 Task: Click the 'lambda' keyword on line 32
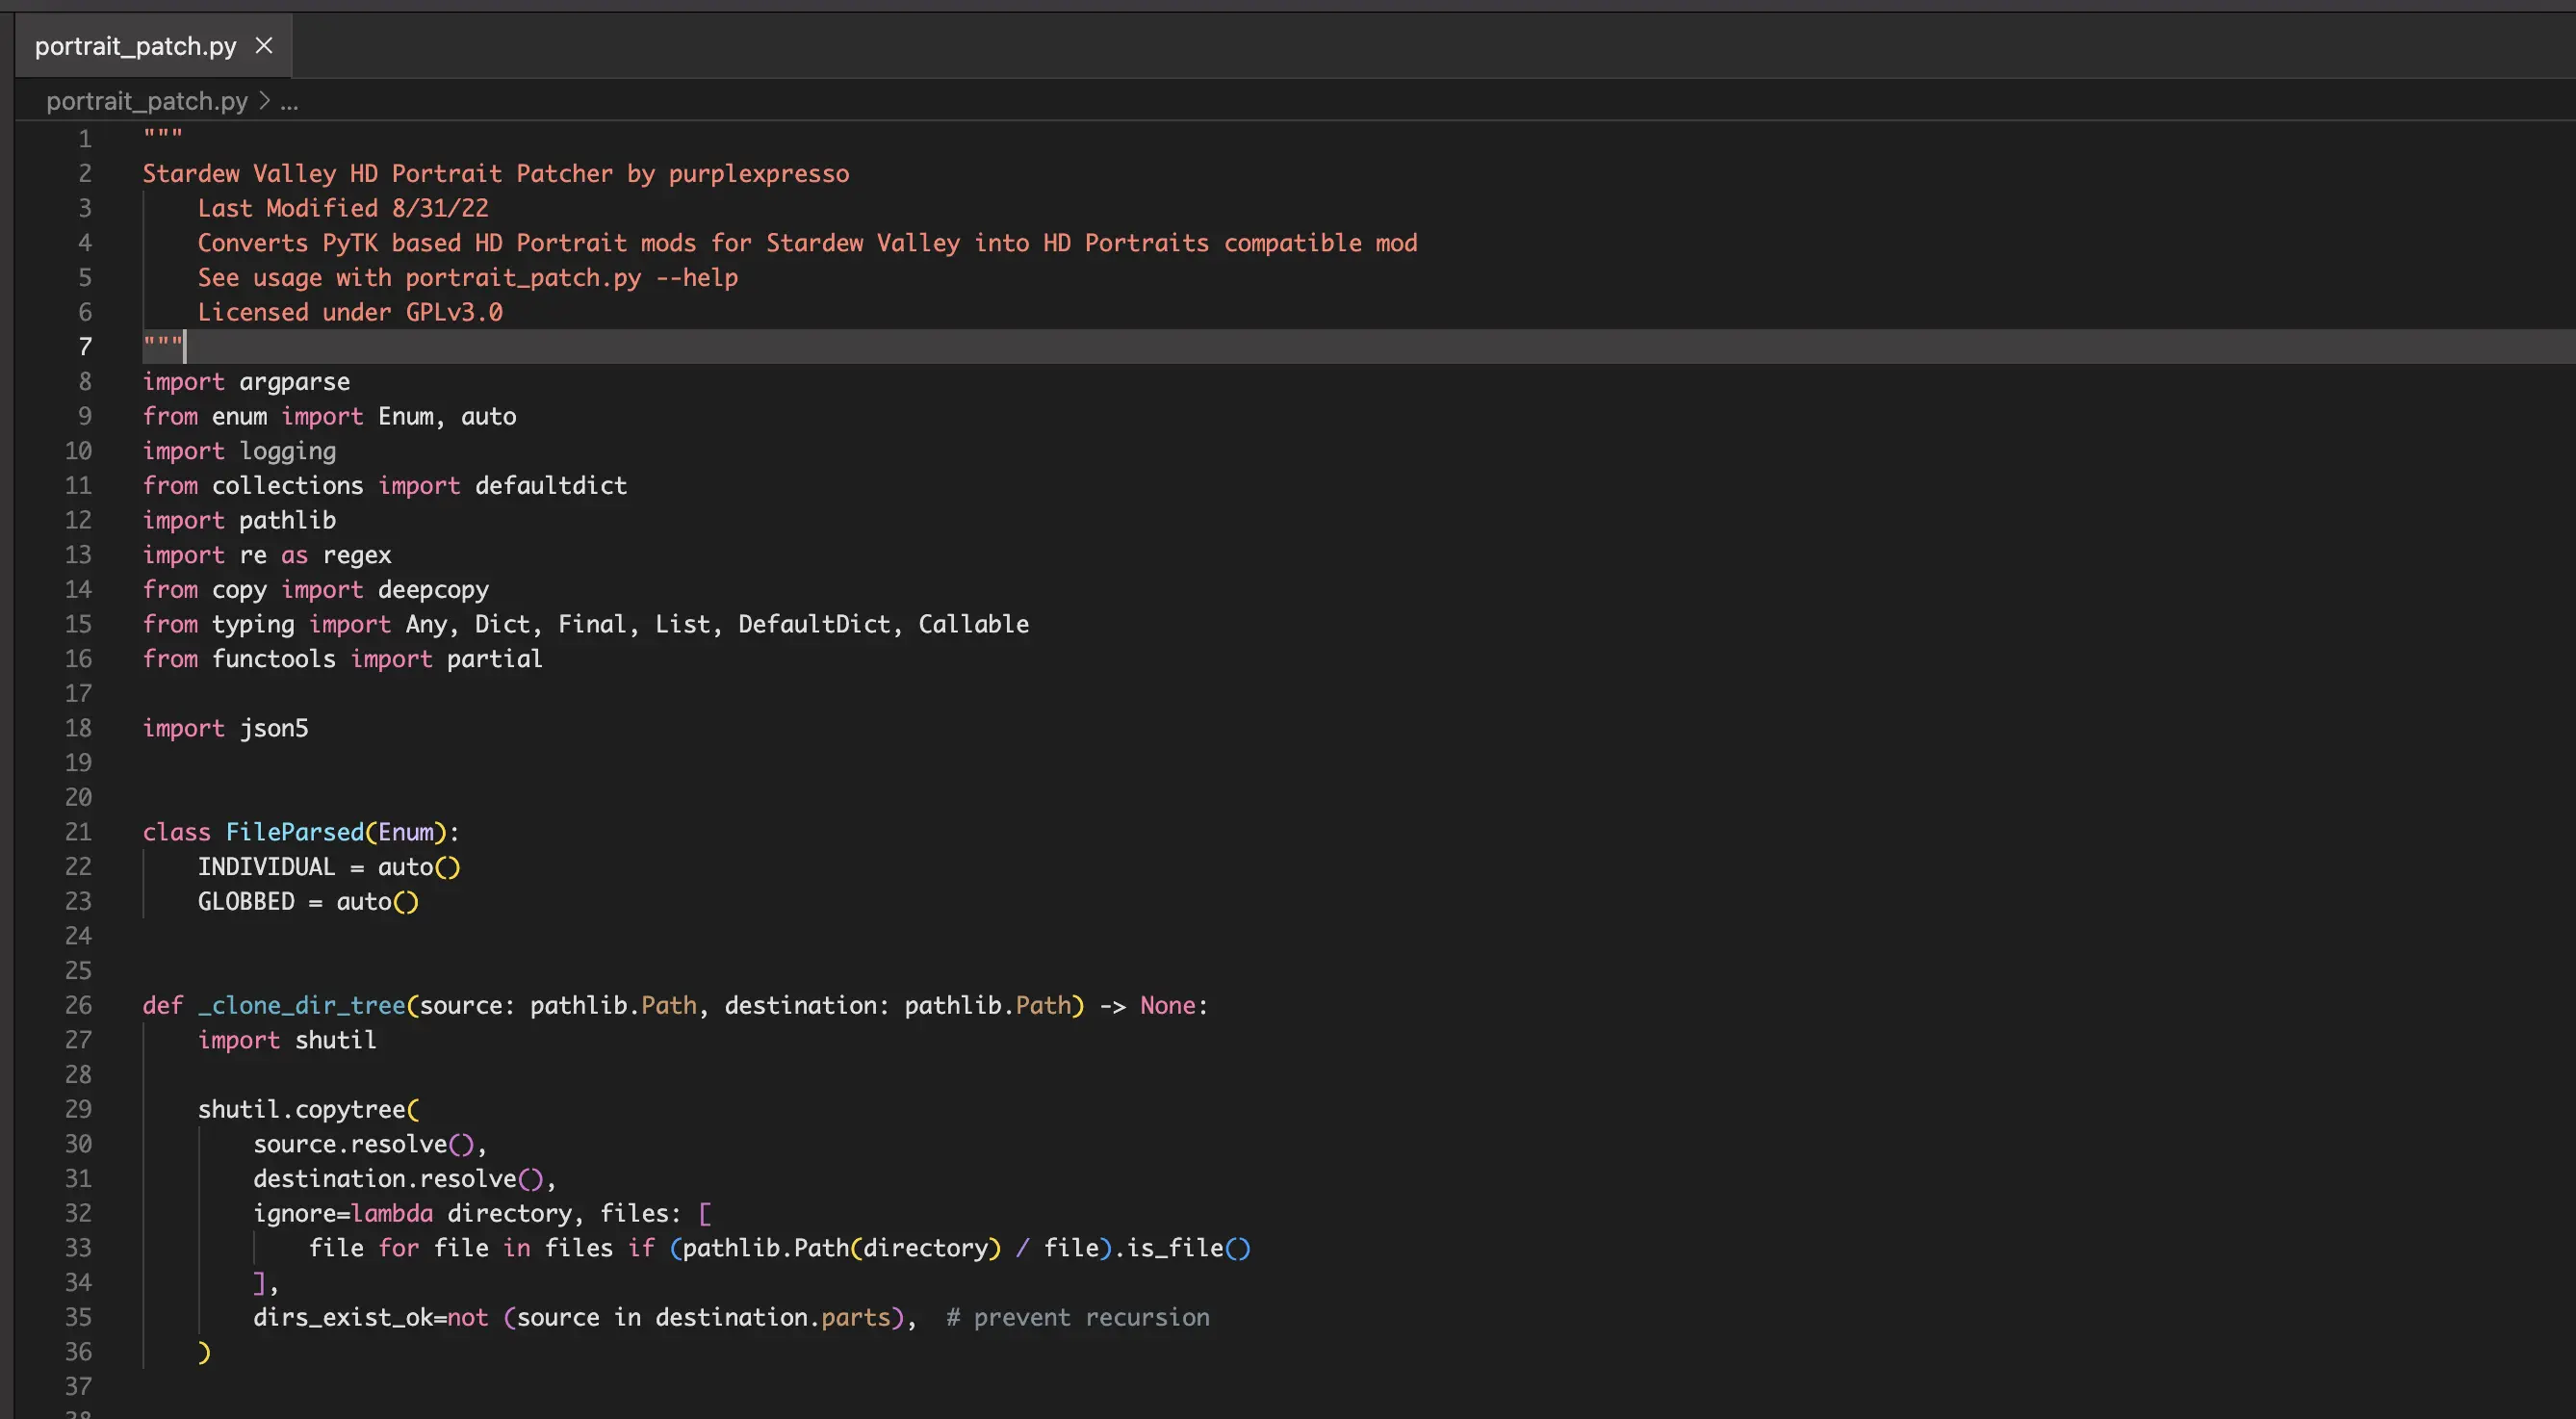392,1213
